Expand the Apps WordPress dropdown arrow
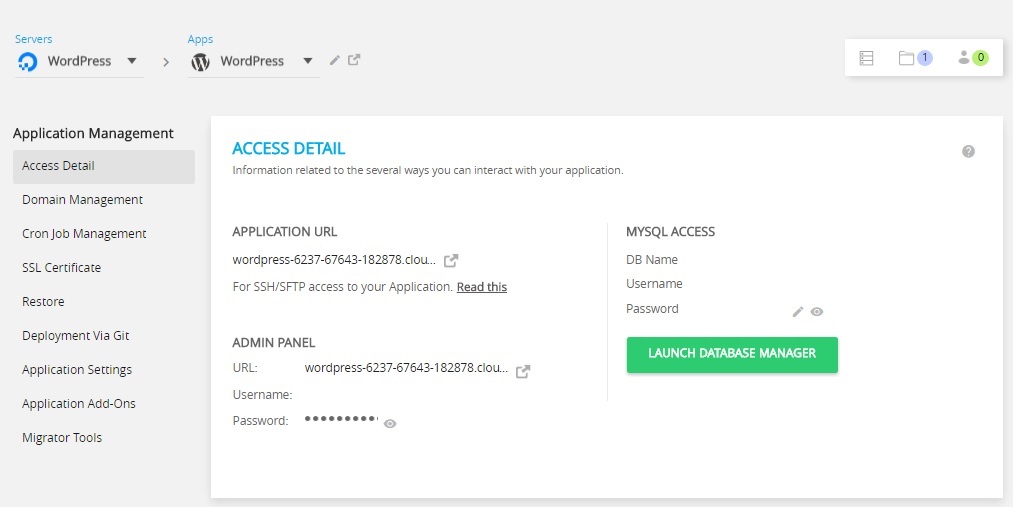 click(x=308, y=61)
